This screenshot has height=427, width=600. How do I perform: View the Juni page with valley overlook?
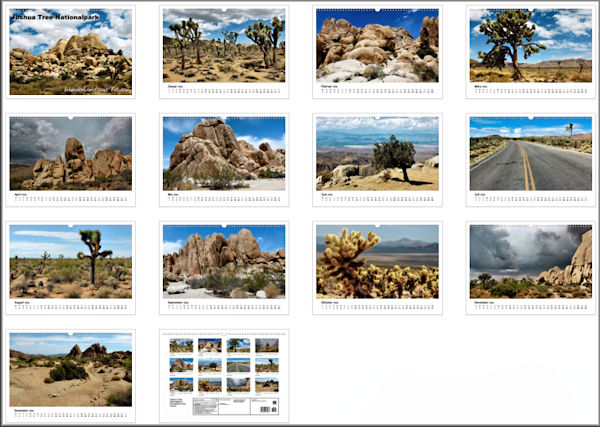(377, 152)
